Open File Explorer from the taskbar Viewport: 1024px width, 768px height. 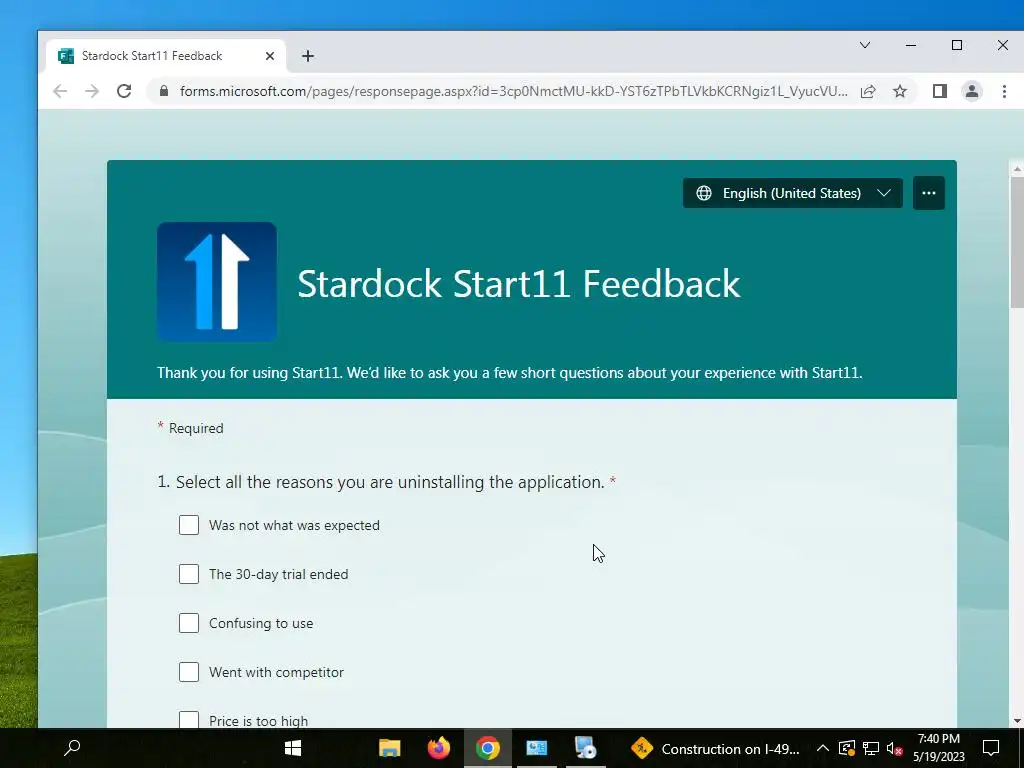click(x=390, y=748)
